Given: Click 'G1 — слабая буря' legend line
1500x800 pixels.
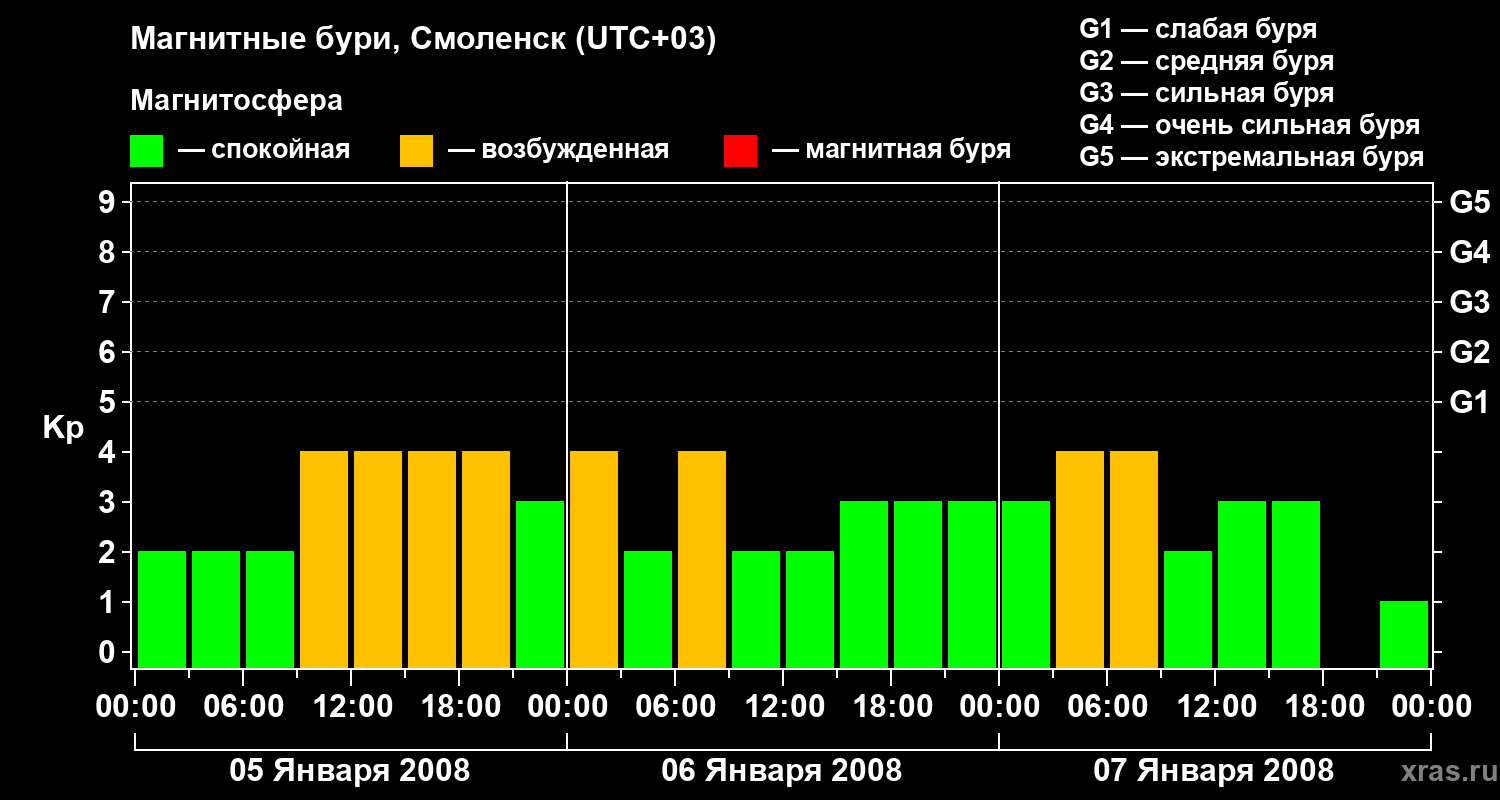Looking at the screenshot, I should pos(1198,29).
